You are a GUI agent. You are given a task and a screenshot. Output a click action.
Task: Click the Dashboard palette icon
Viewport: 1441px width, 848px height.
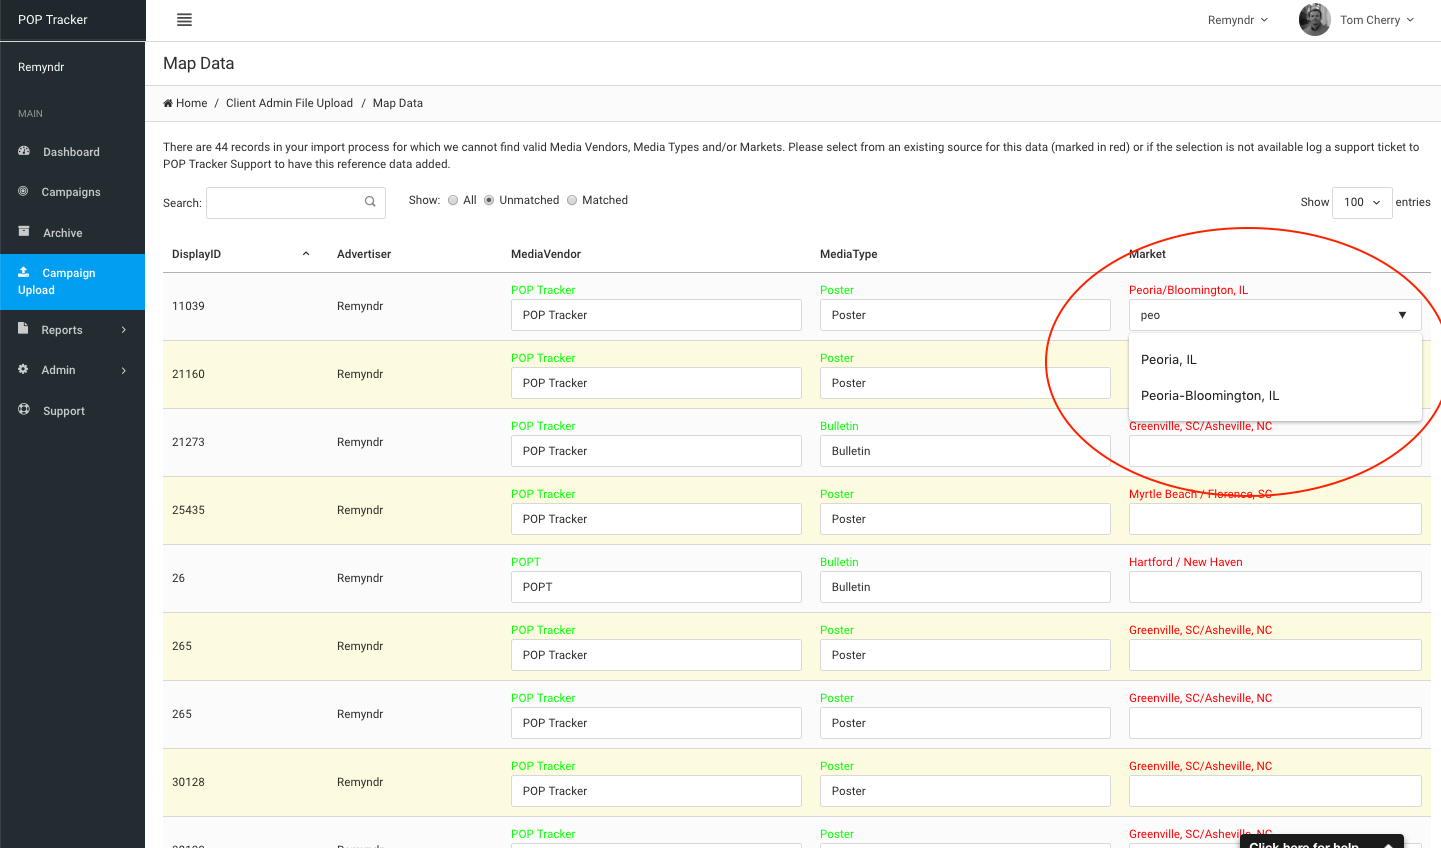pos(24,151)
